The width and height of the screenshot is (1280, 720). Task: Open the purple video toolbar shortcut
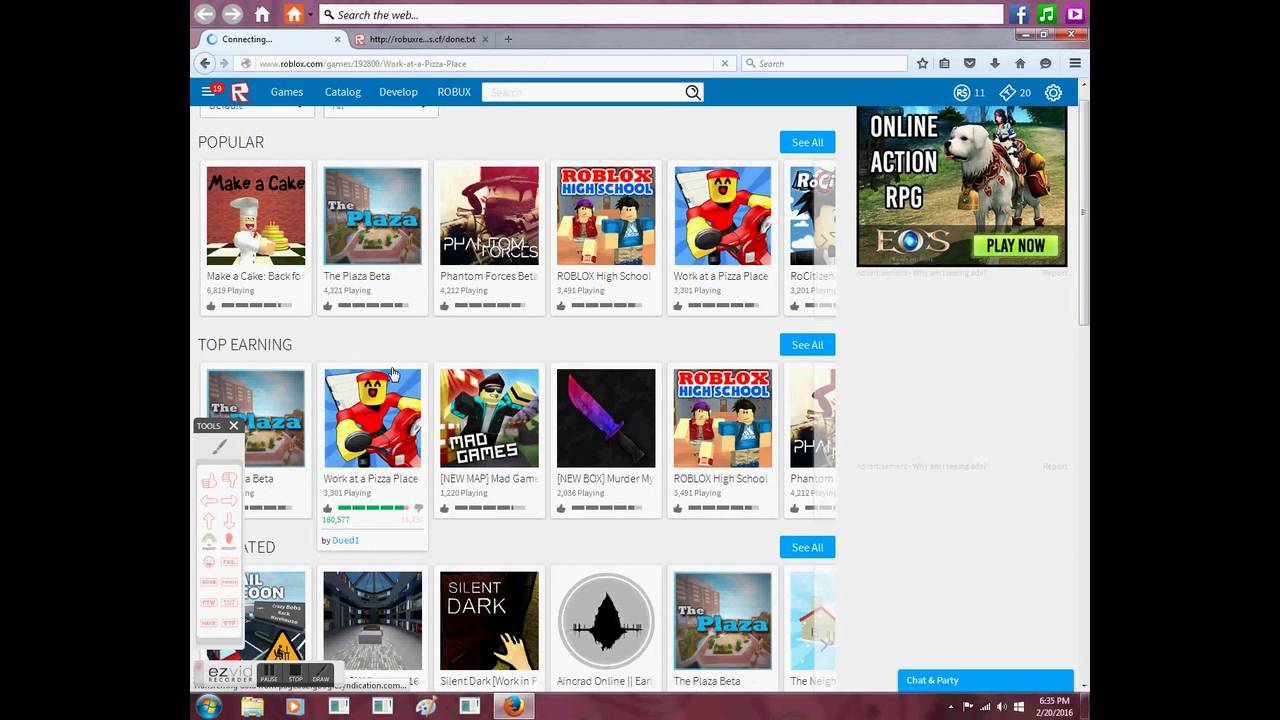(1075, 14)
